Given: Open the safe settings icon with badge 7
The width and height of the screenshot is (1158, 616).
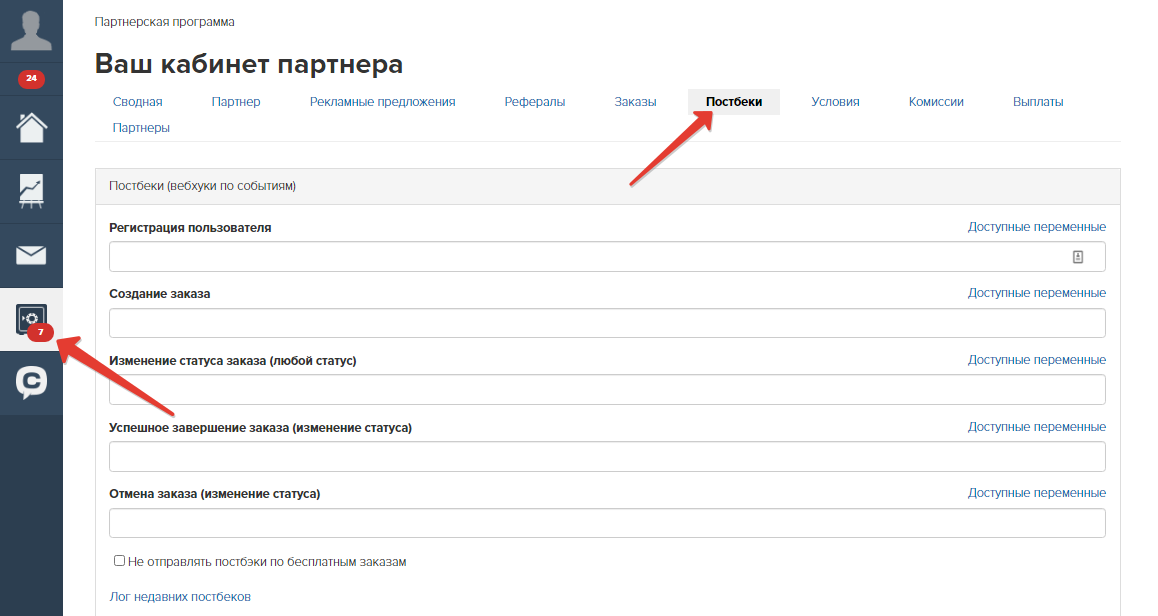Looking at the screenshot, I should point(31,320).
